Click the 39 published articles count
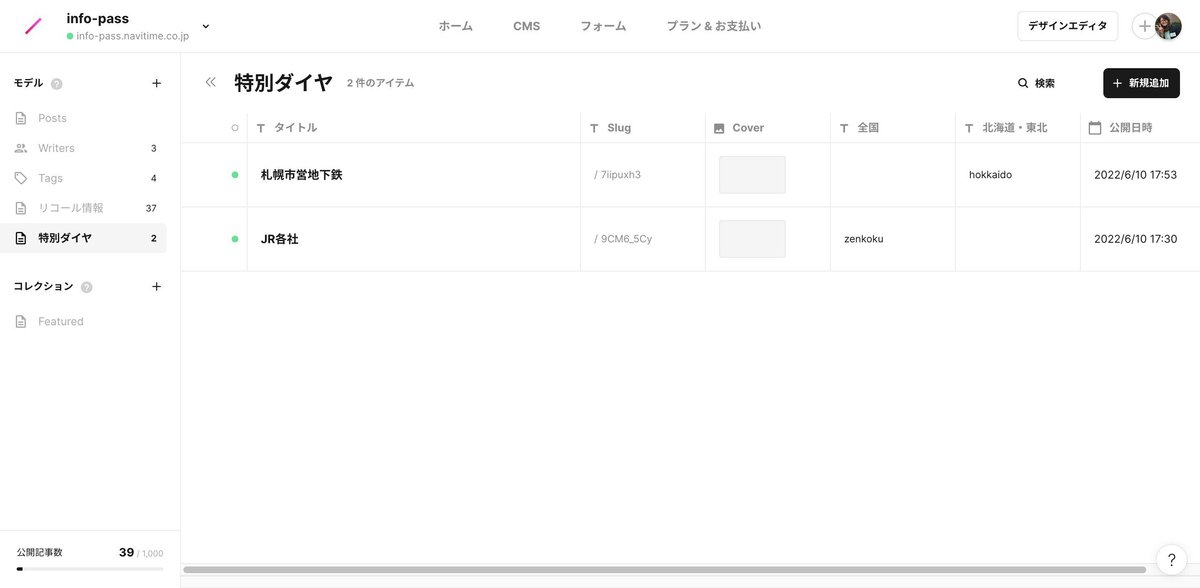This screenshot has width=1200, height=588. click(x=126, y=552)
